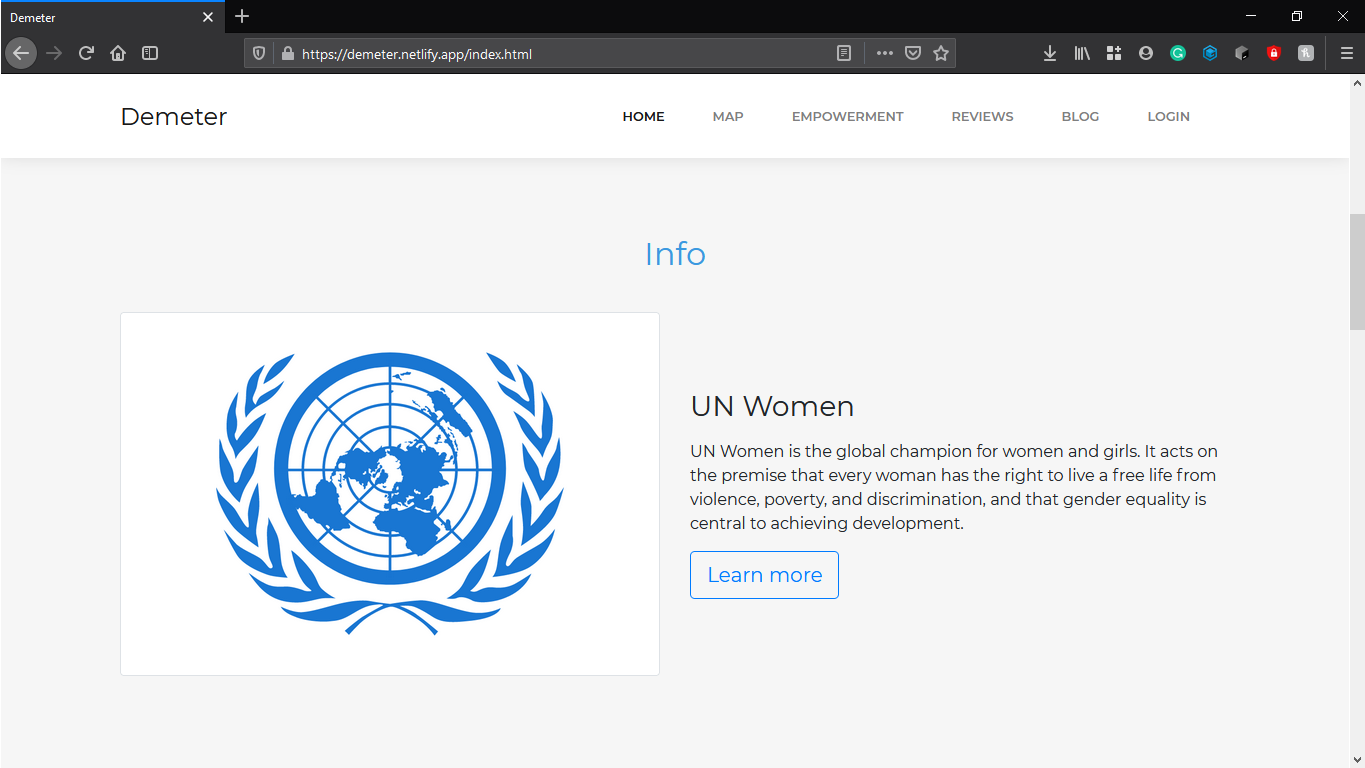Open the downloads panel

1050,54
